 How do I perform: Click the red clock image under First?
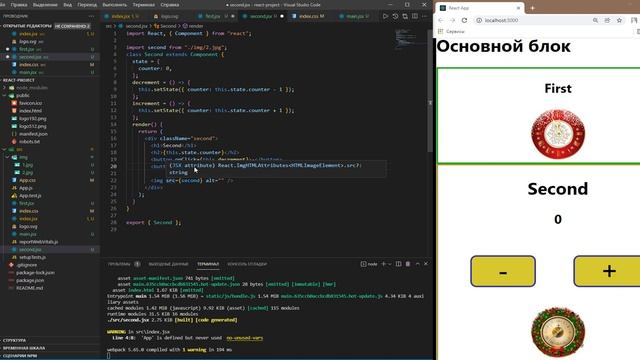click(x=558, y=134)
